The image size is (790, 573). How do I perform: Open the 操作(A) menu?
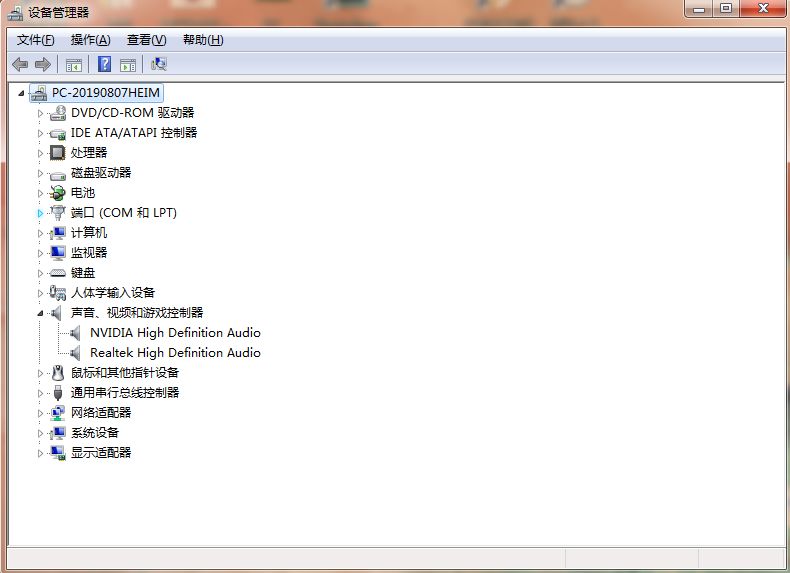pyautogui.click(x=90, y=40)
